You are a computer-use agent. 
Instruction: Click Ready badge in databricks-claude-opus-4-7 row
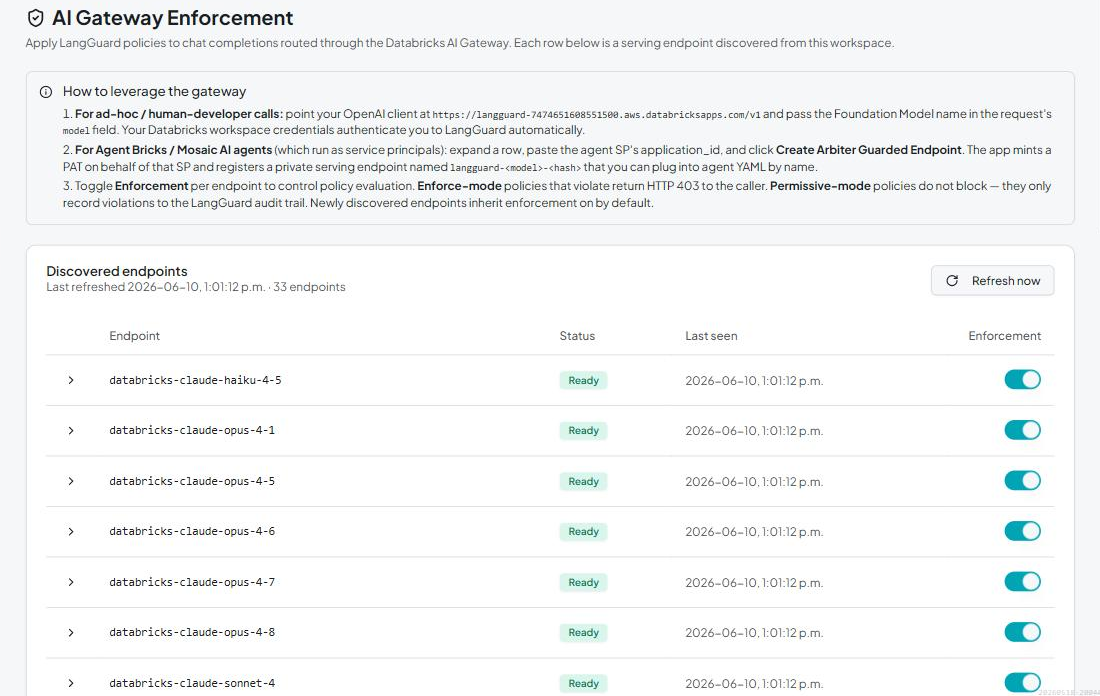583,582
